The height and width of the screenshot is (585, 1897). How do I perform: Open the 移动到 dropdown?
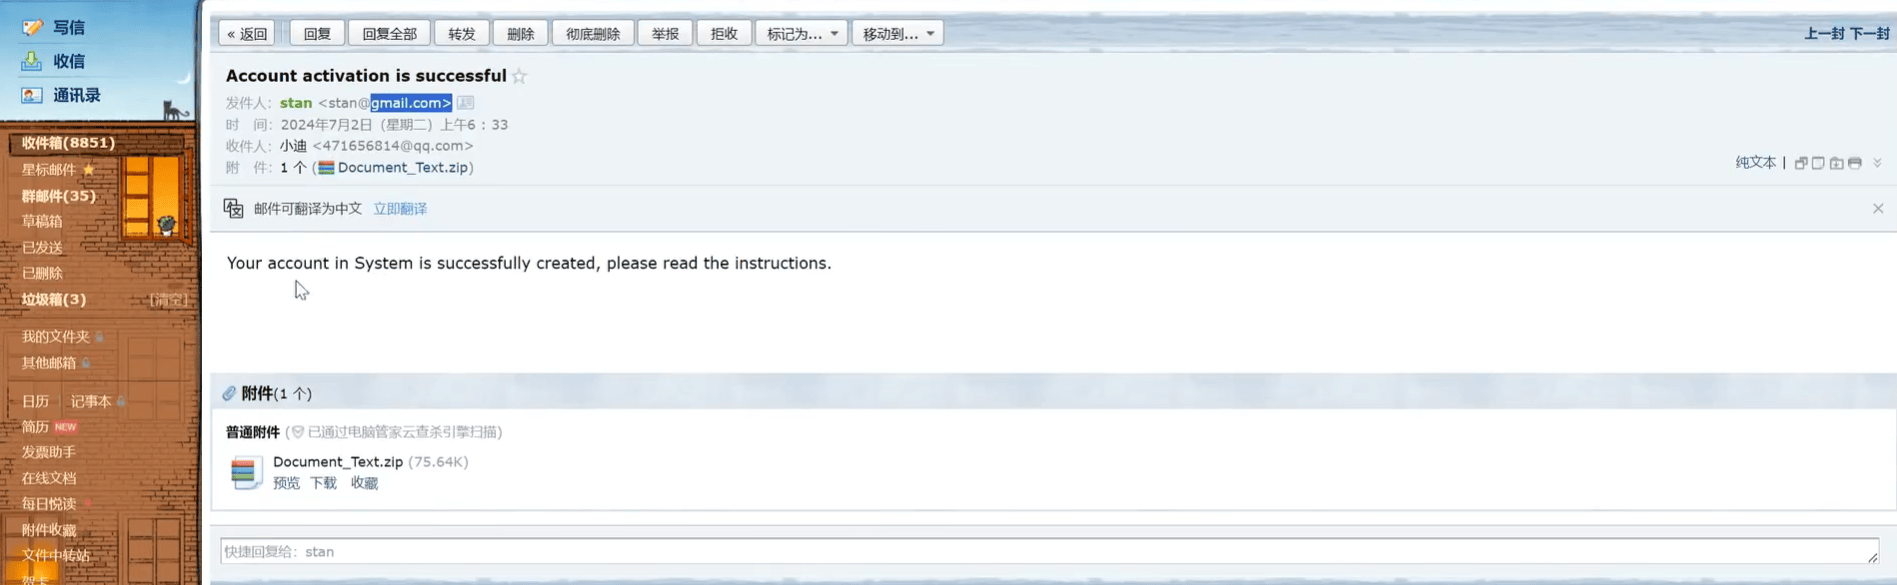pyautogui.click(x=897, y=33)
